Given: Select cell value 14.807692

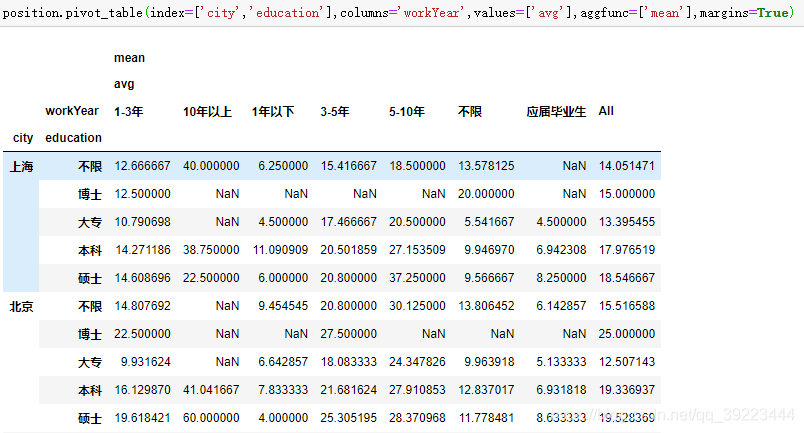Looking at the screenshot, I should tap(142, 306).
